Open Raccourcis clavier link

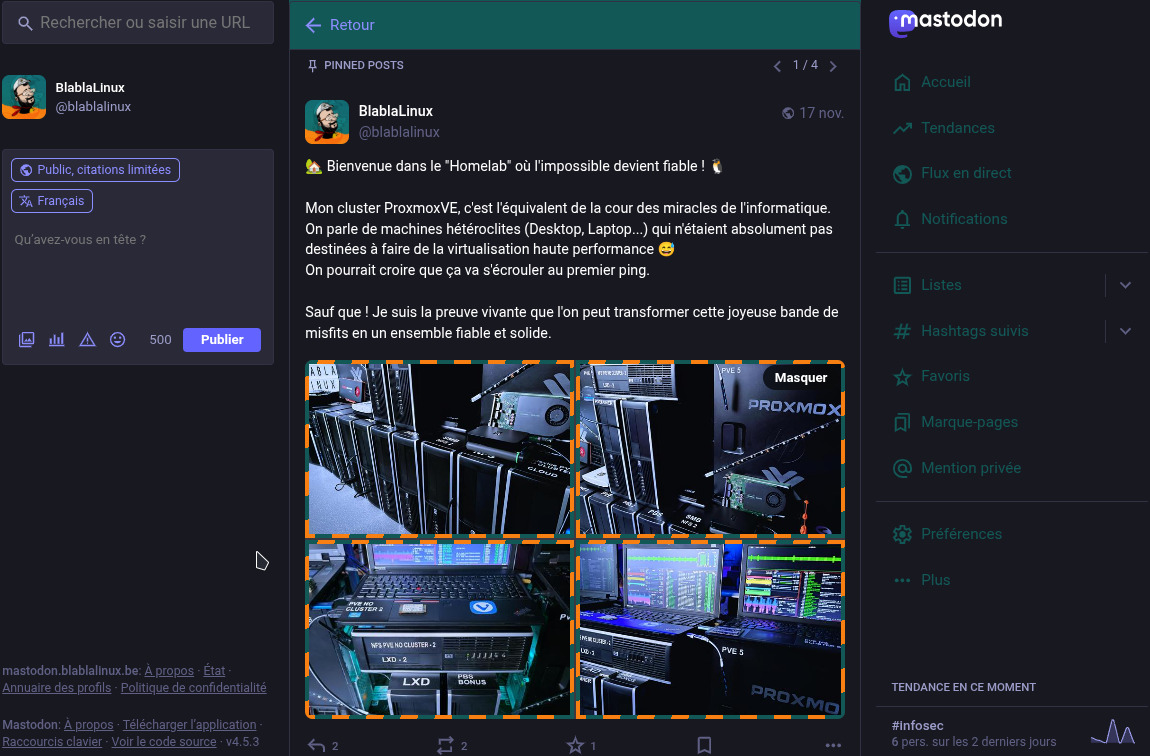(x=52, y=742)
